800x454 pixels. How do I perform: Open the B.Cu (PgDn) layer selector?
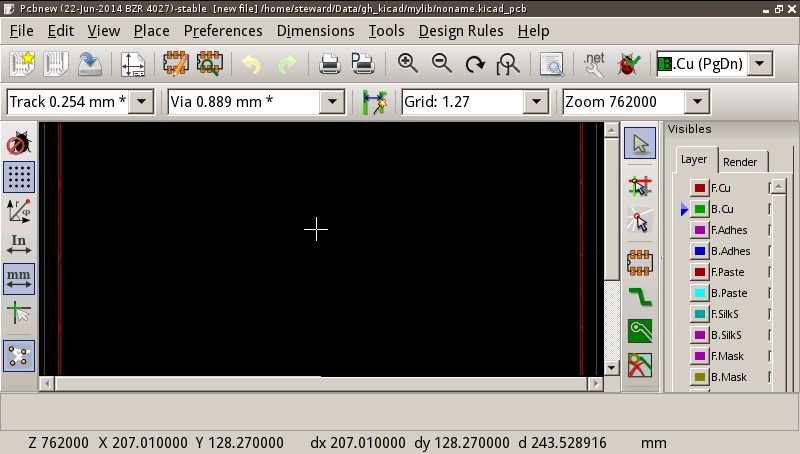pyautogui.click(x=760, y=64)
